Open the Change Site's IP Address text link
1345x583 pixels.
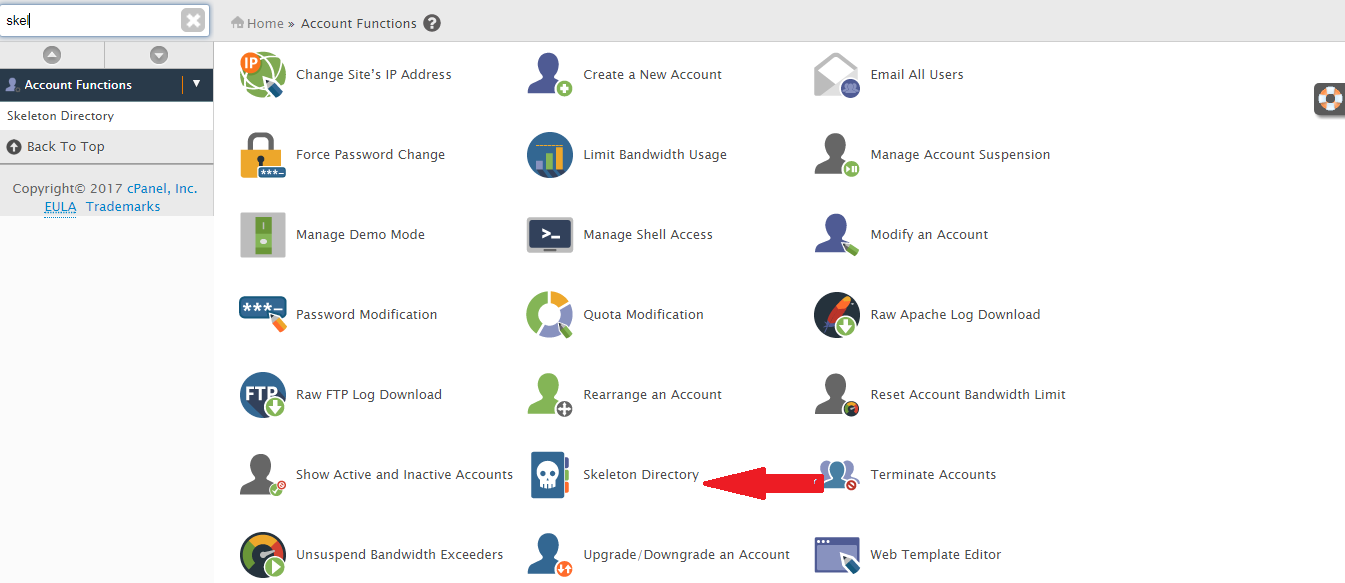click(x=374, y=75)
